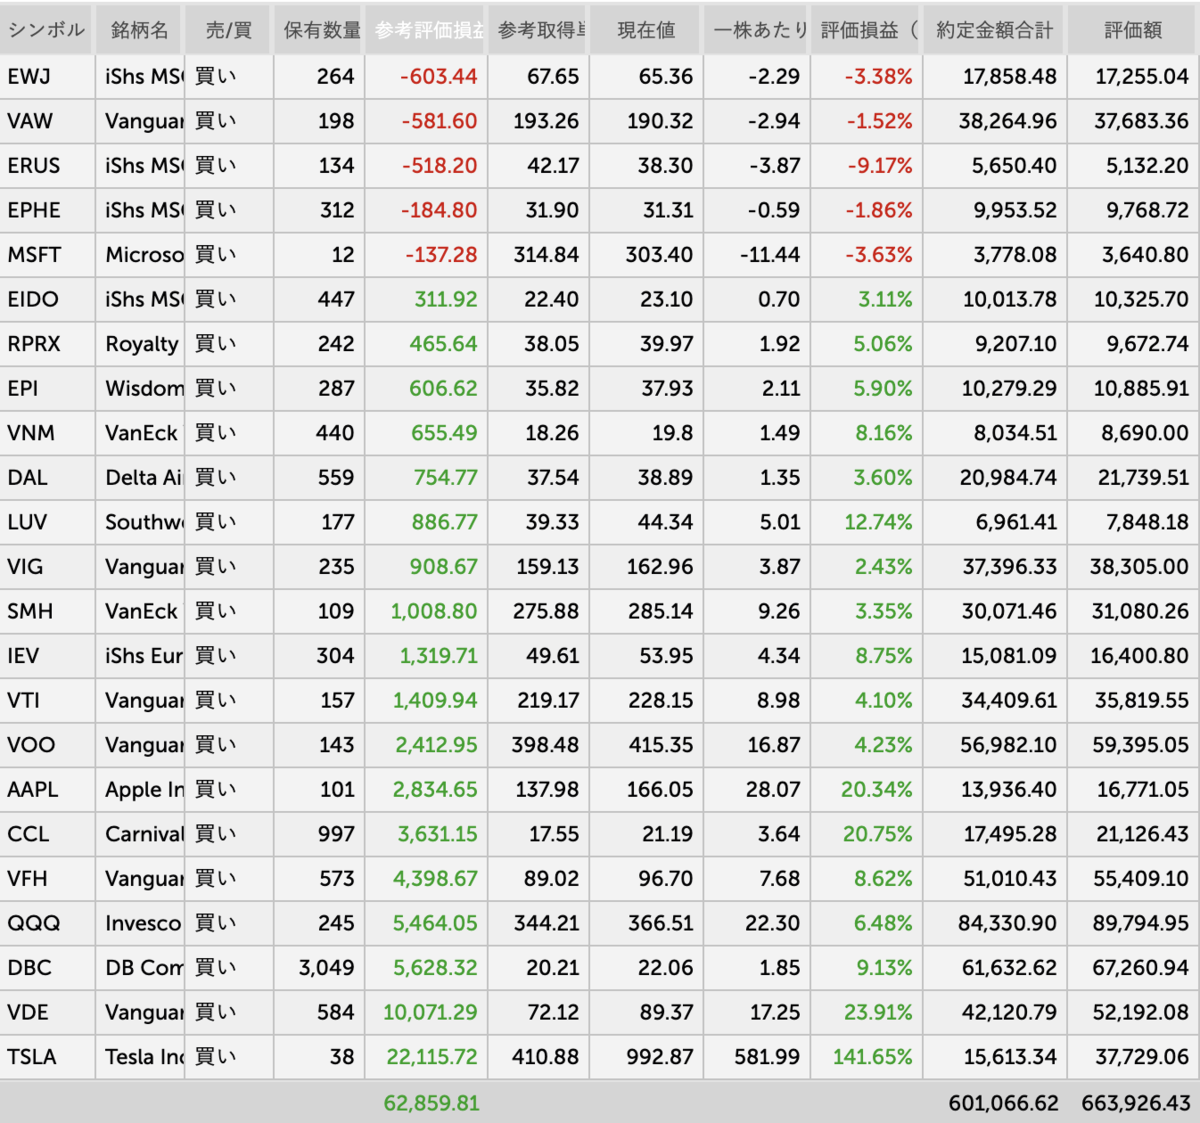1200x1123 pixels.
Task: Select the EPI symbol cell
Action: (47, 388)
